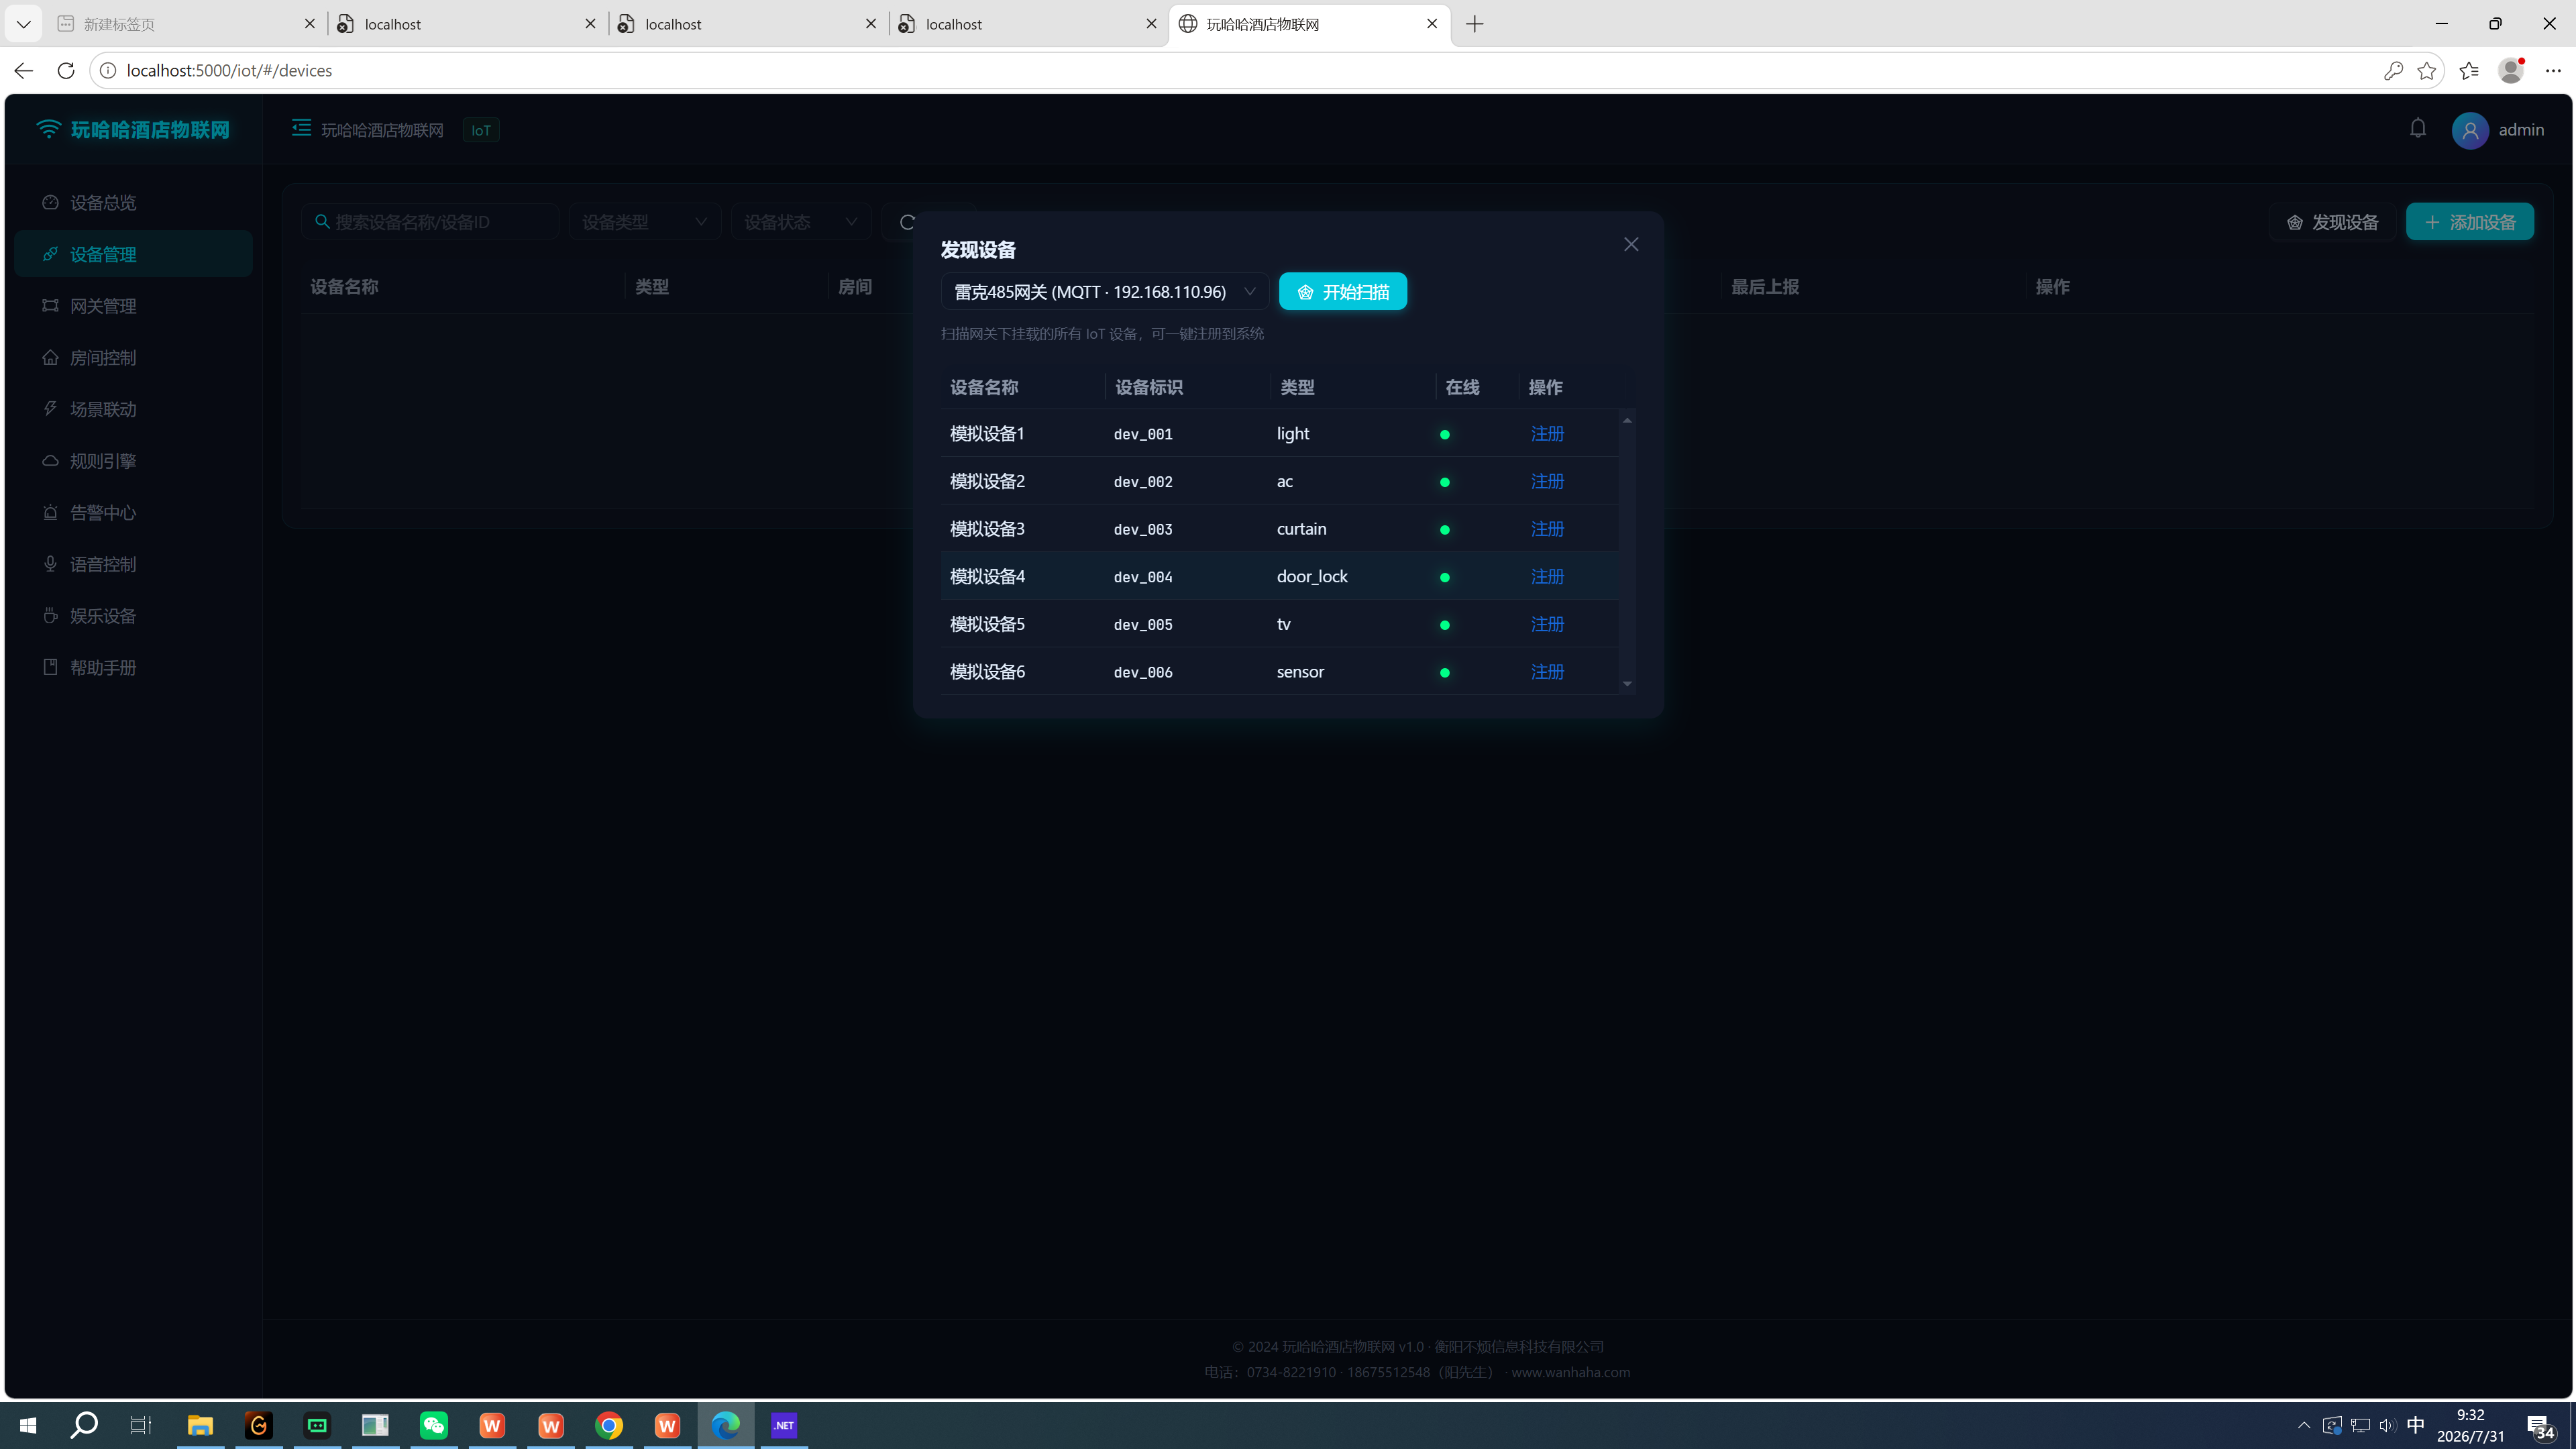This screenshot has height=1449, width=2576.
Task: Register 模拟设备5 via its 注册 link
Action: click(1547, 625)
